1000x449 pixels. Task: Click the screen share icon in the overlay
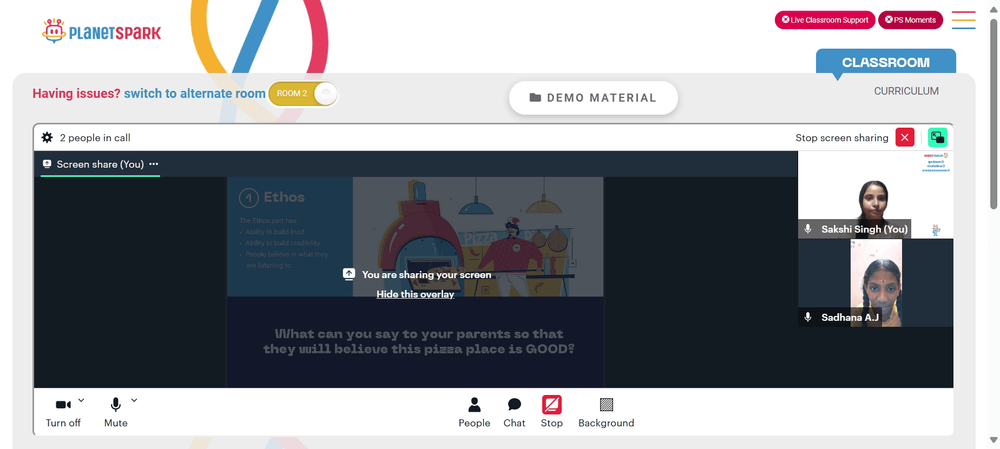348,274
